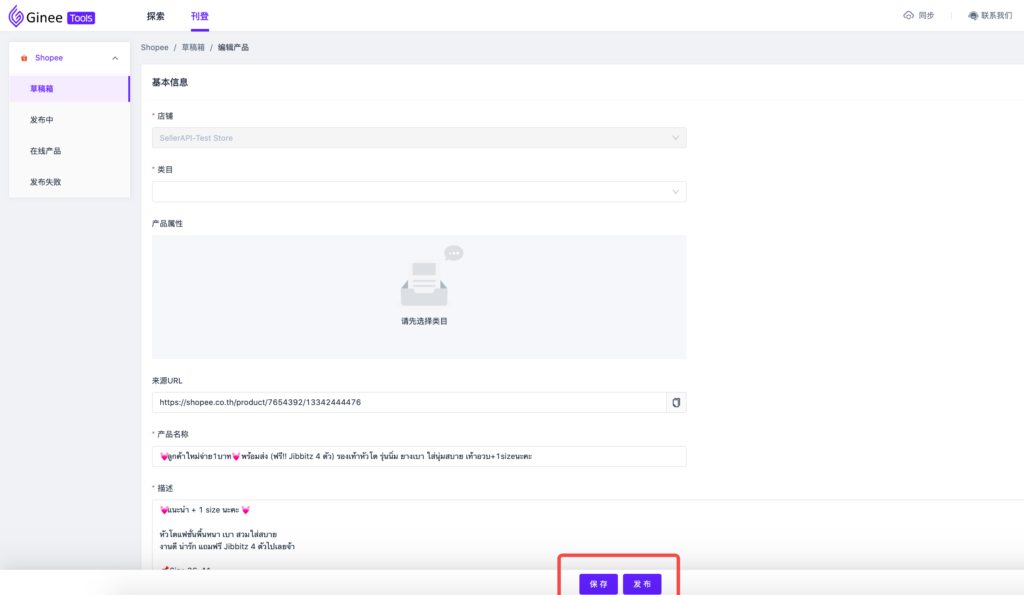Image resolution: width=1024 pixels, height=595 pixels.
Task: Open the 店铺 store dropdown
Action: [x=419, y=138]
